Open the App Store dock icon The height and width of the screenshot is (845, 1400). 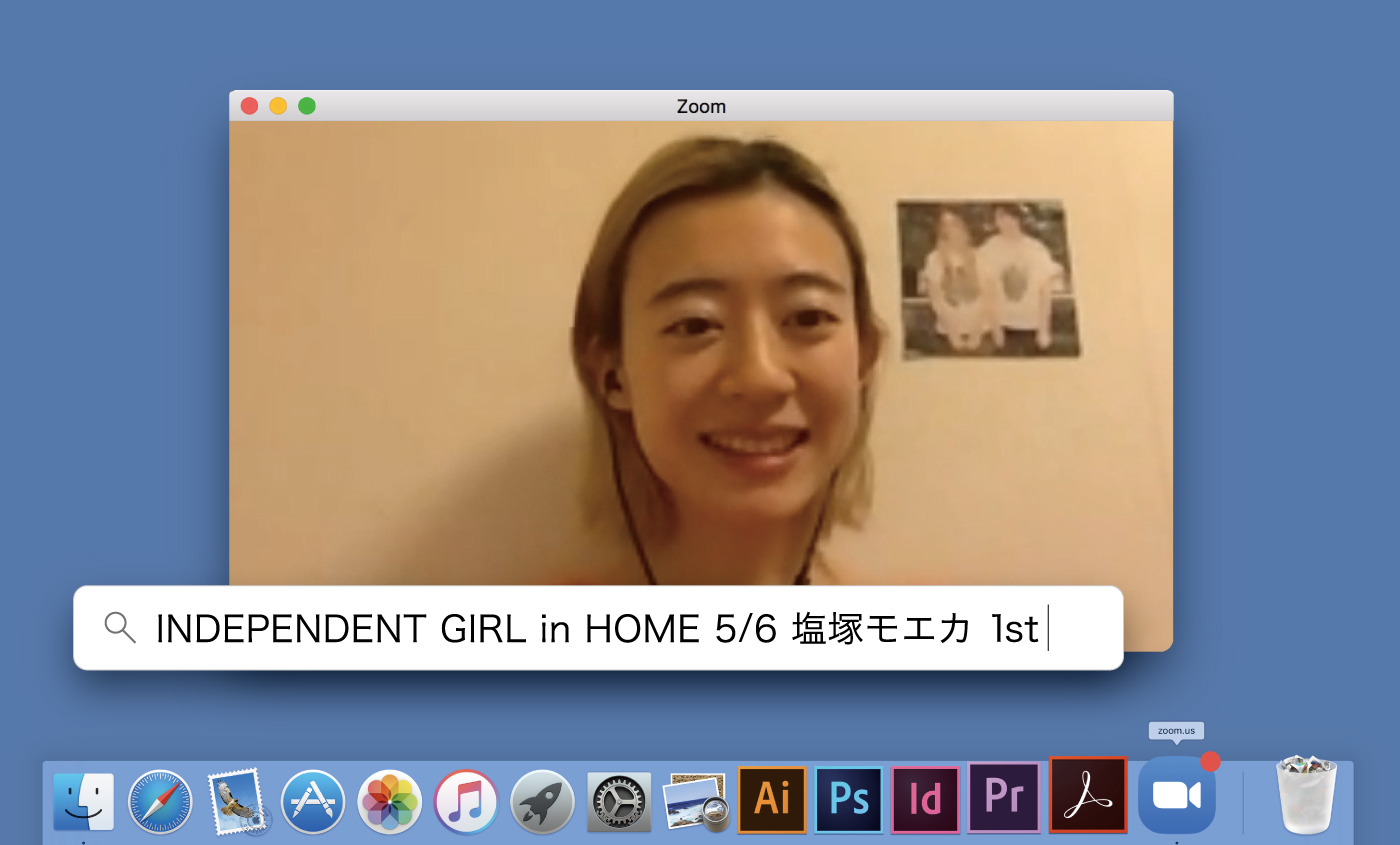[313, 801]
